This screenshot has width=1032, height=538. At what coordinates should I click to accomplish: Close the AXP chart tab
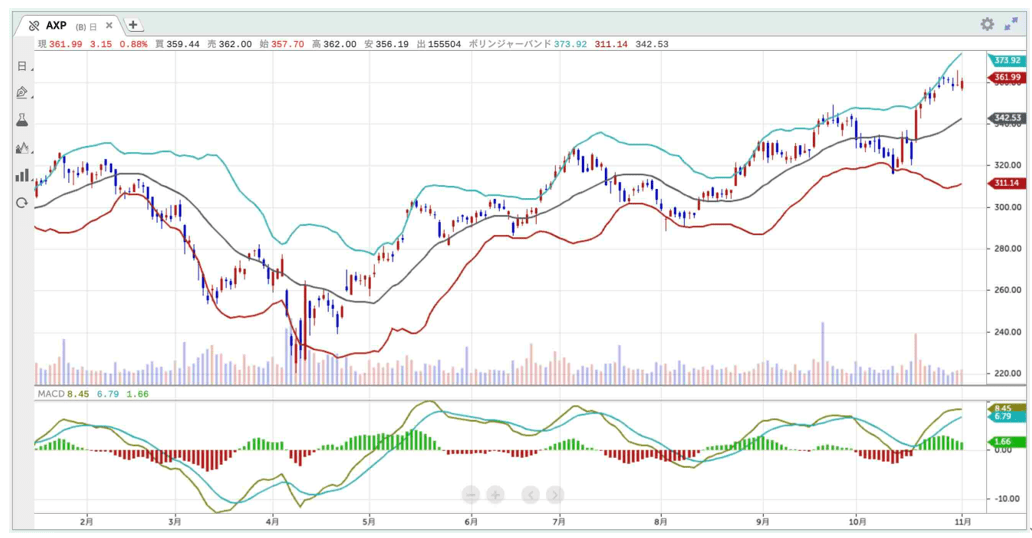(x=109, y=26)
